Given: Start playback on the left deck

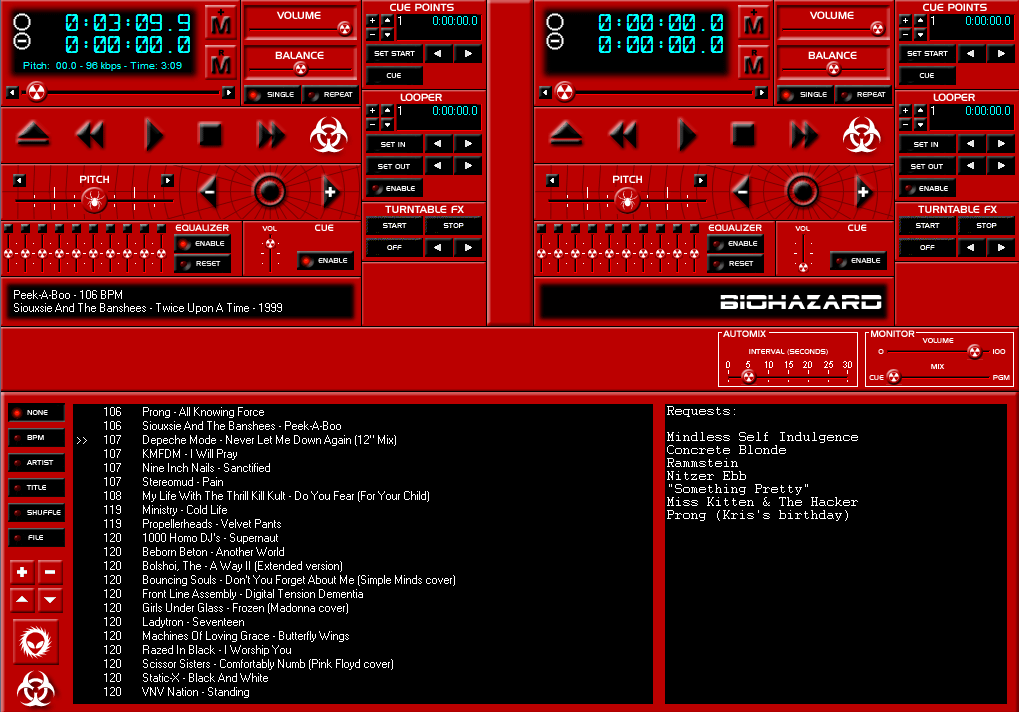Looking at the screenshot, I should pyautogui.click(x=153, y=135).
